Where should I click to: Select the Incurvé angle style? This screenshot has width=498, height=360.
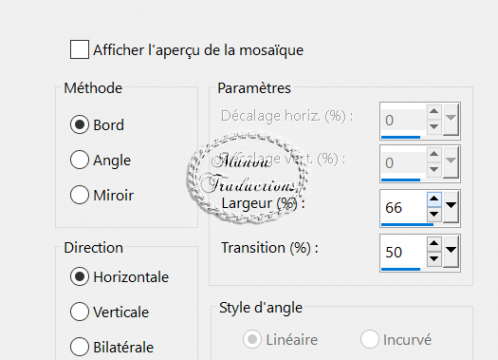tap(396, 340)
